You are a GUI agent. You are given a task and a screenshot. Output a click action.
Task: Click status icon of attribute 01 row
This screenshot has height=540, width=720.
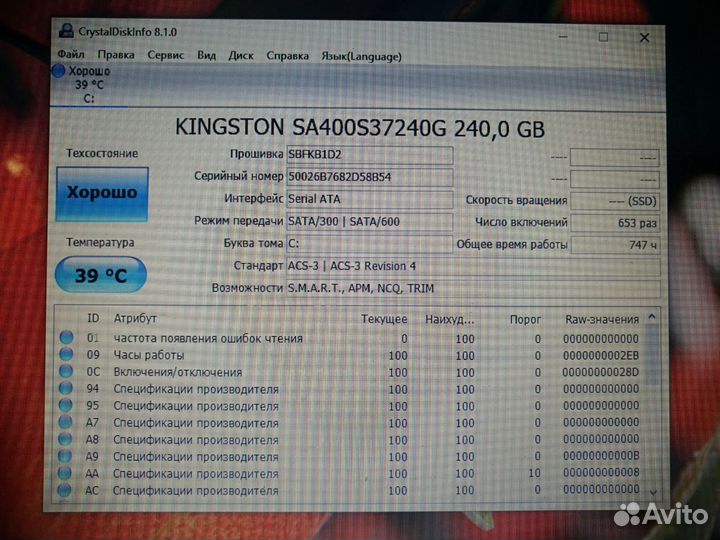(66, 338)
